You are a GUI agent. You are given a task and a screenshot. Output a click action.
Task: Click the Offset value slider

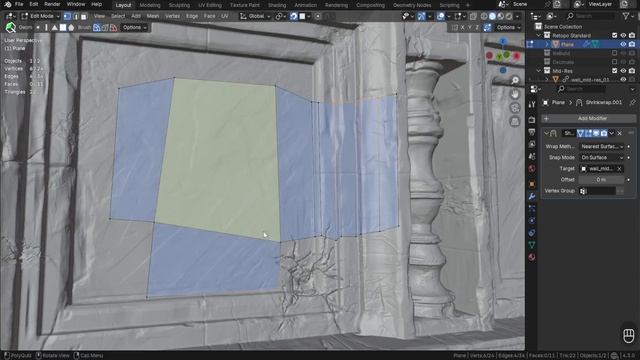click(602, 180)
